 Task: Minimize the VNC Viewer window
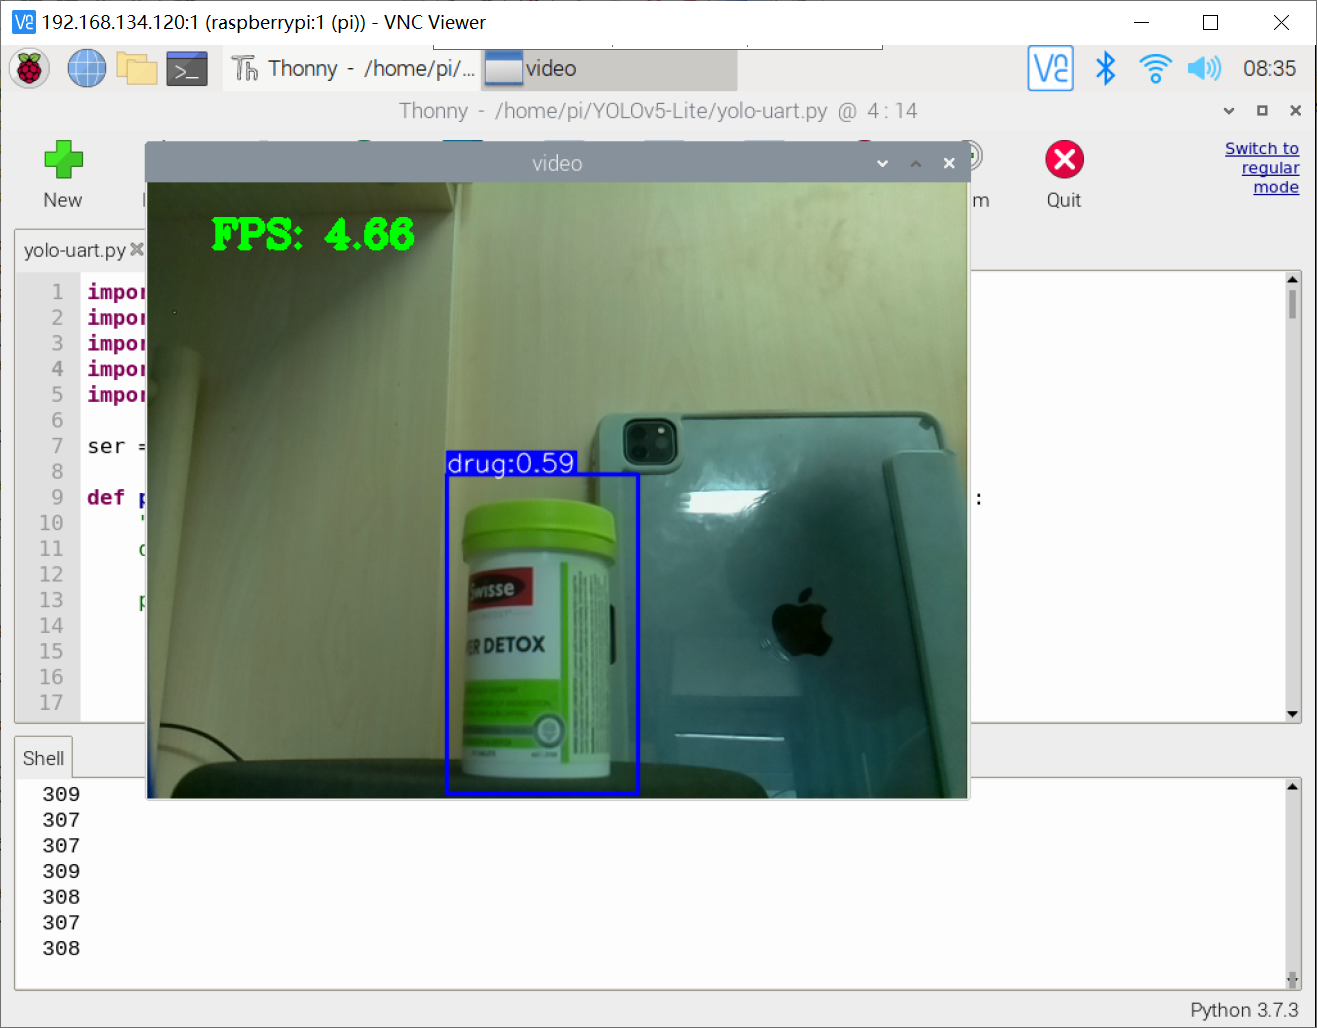click(x=1141, y=22)
